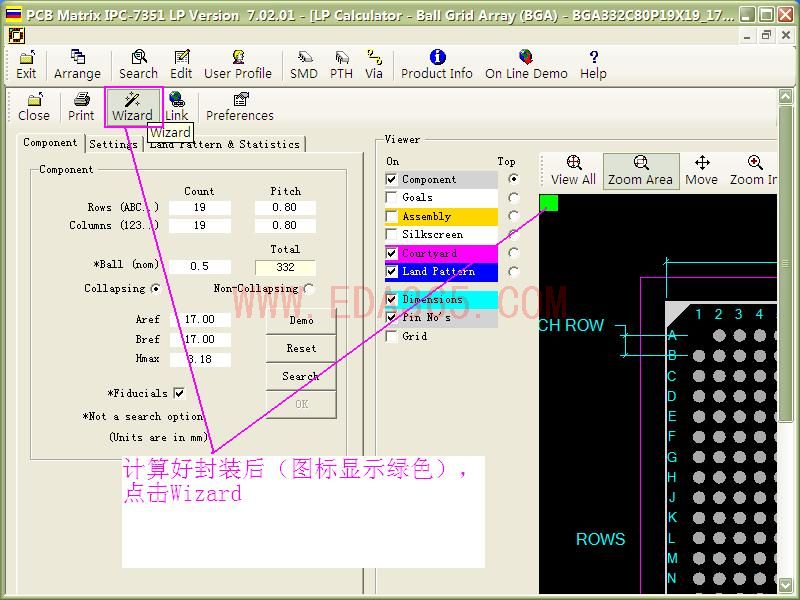
Task: Click the Search button in Component panel
Action: click(301, 377)
